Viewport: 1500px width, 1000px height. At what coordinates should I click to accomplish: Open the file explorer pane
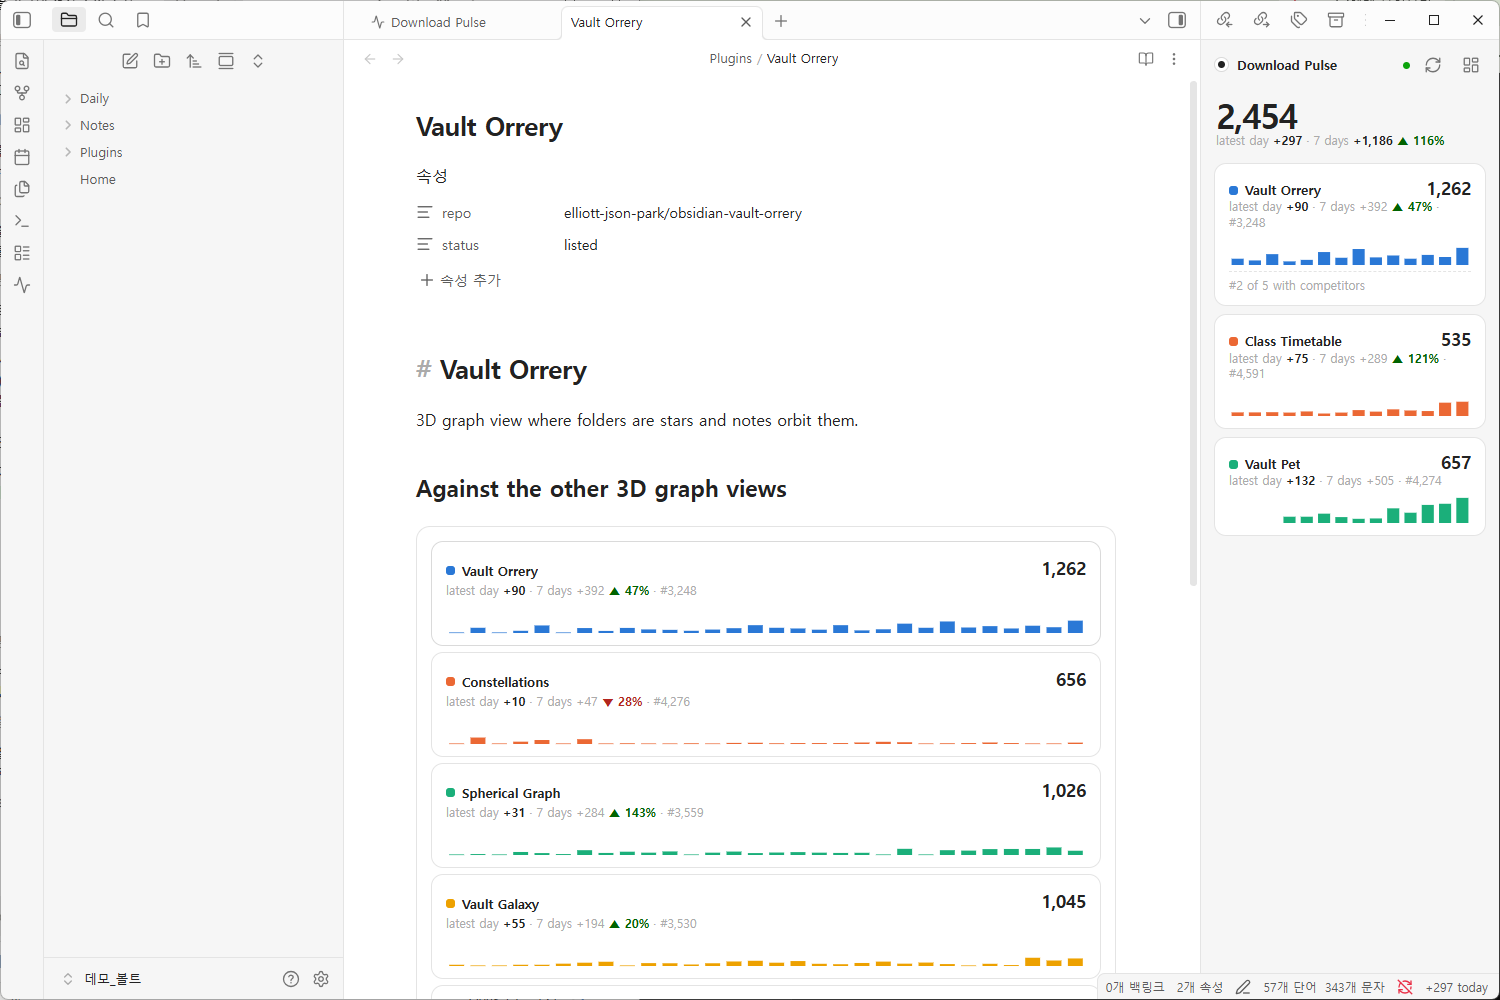point(69,20)
